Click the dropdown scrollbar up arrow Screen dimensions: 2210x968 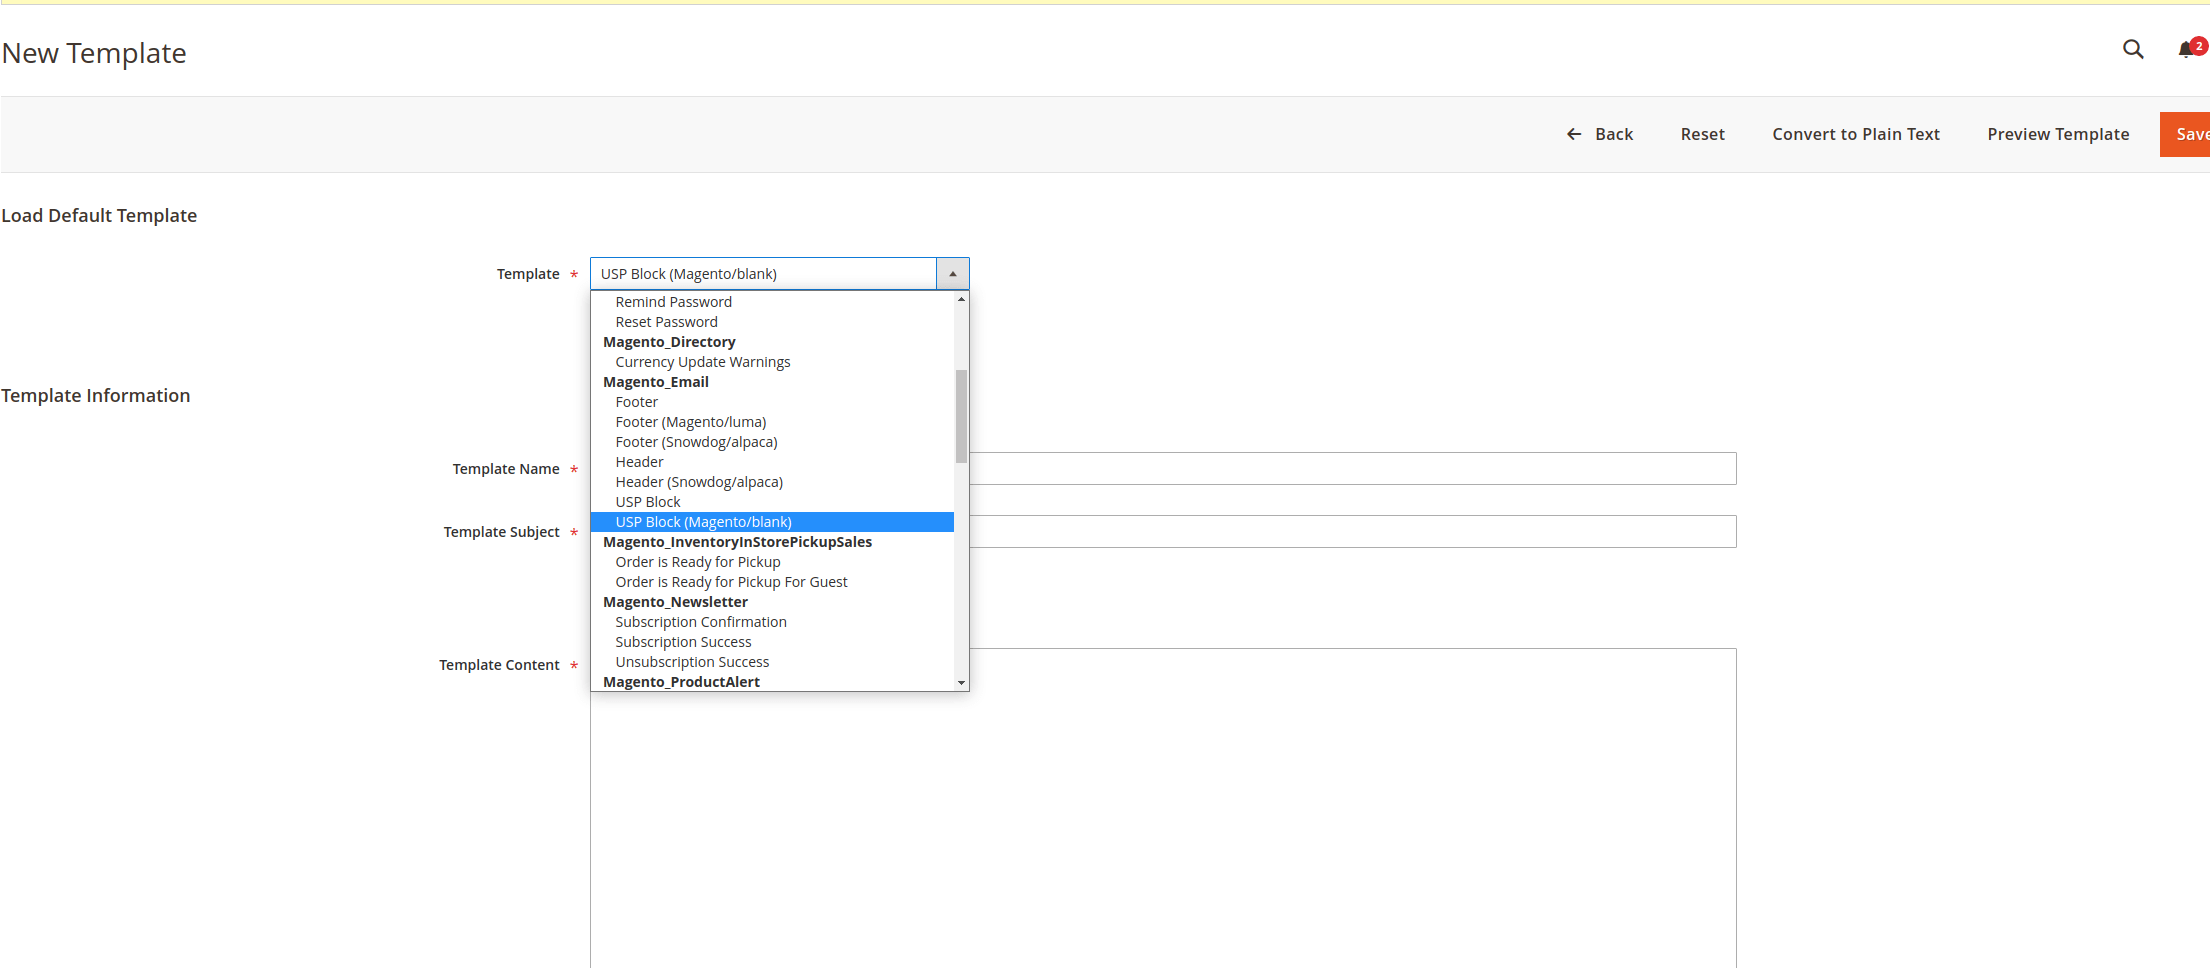(x=960, y=298)
